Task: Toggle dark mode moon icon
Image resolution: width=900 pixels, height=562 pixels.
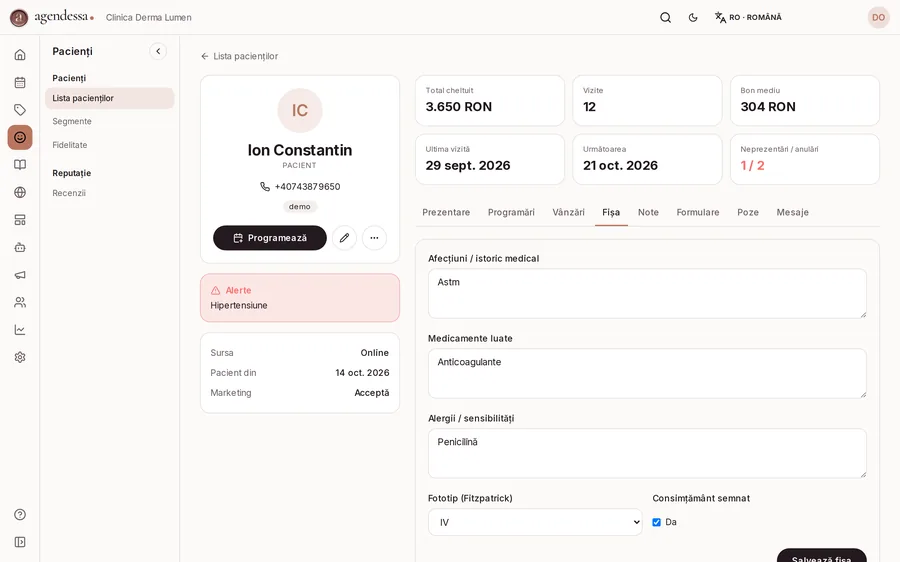Action: click(693, 17)
